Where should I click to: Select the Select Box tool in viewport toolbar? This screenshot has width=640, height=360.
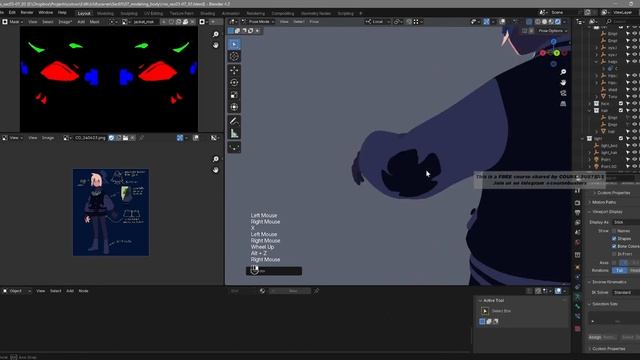point(234,44)
